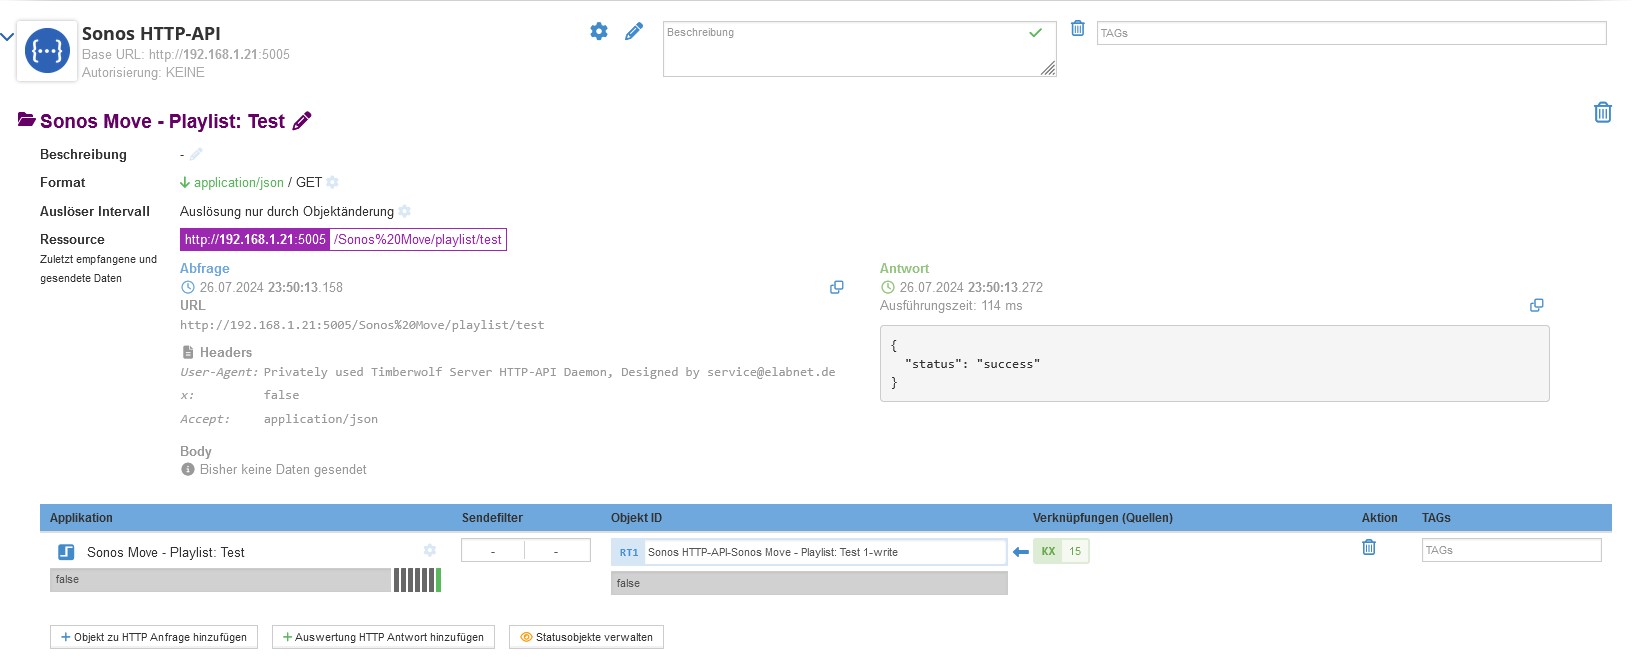Screen dimensions: 1632x661
Task: Click the Ressource base URL box
Action: (255, 240)
